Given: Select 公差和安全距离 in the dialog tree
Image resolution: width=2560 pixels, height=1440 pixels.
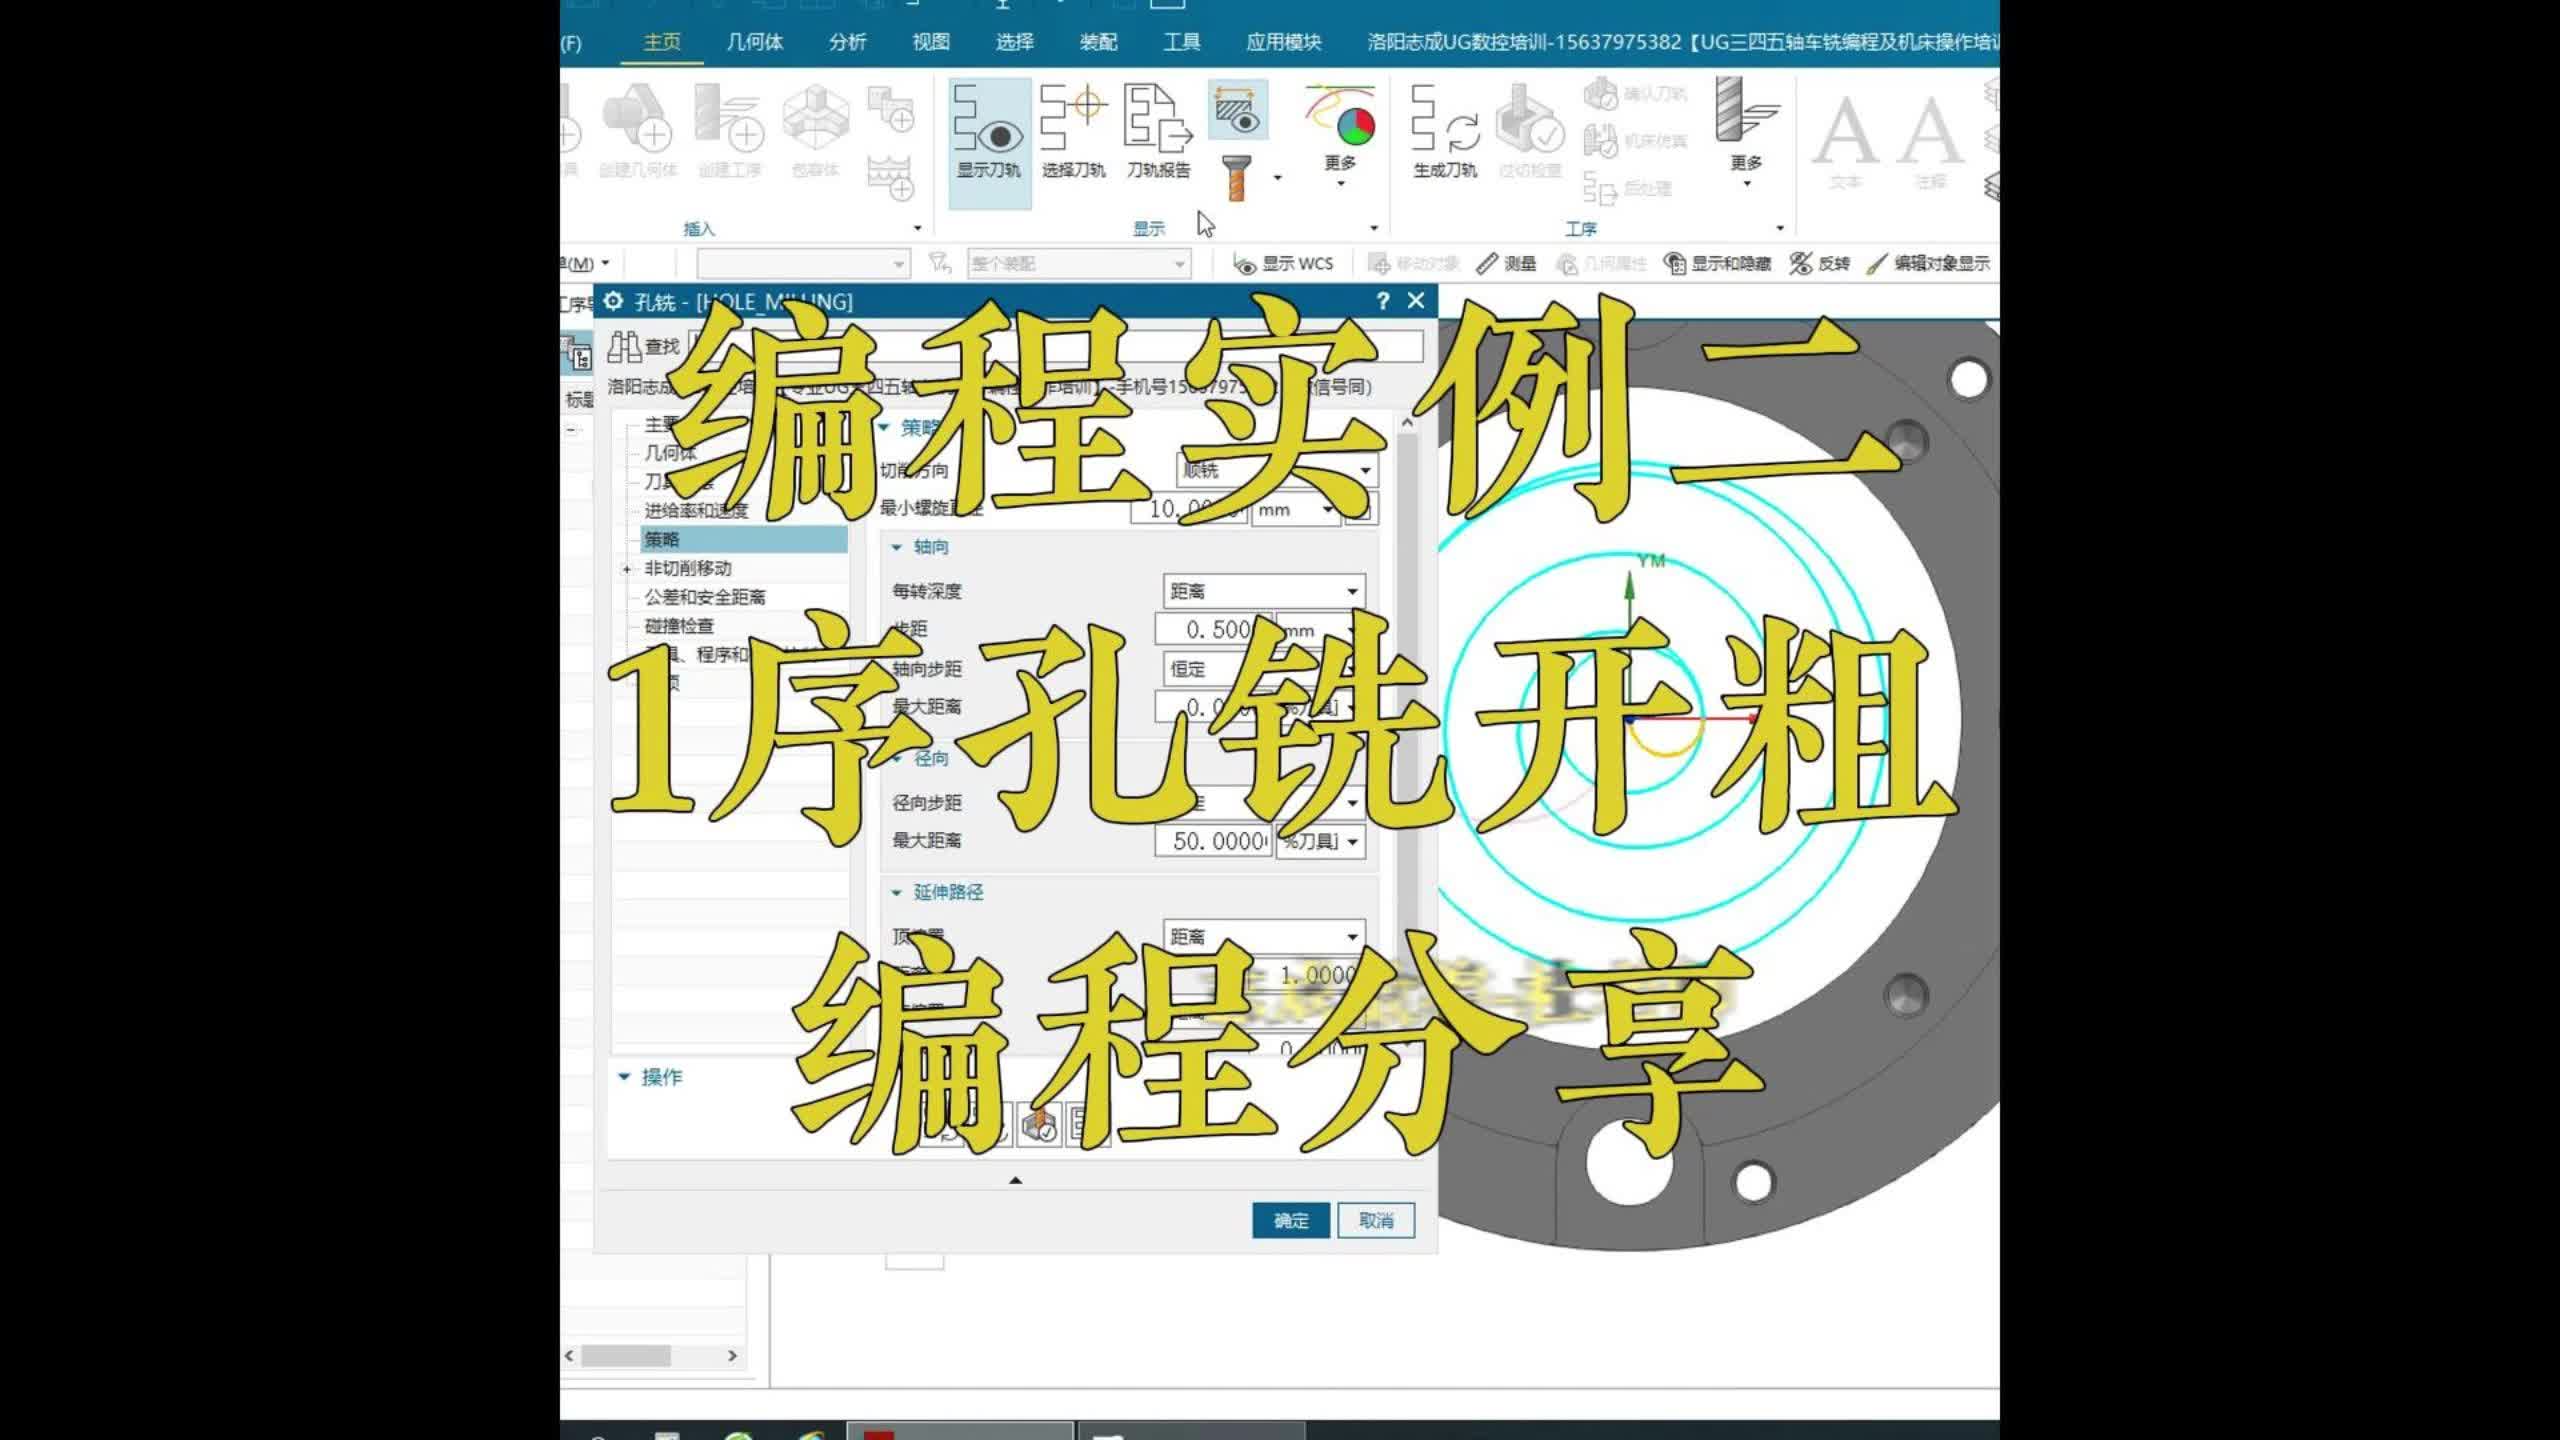Looking at the screenshot, I should tap(705, 597).
